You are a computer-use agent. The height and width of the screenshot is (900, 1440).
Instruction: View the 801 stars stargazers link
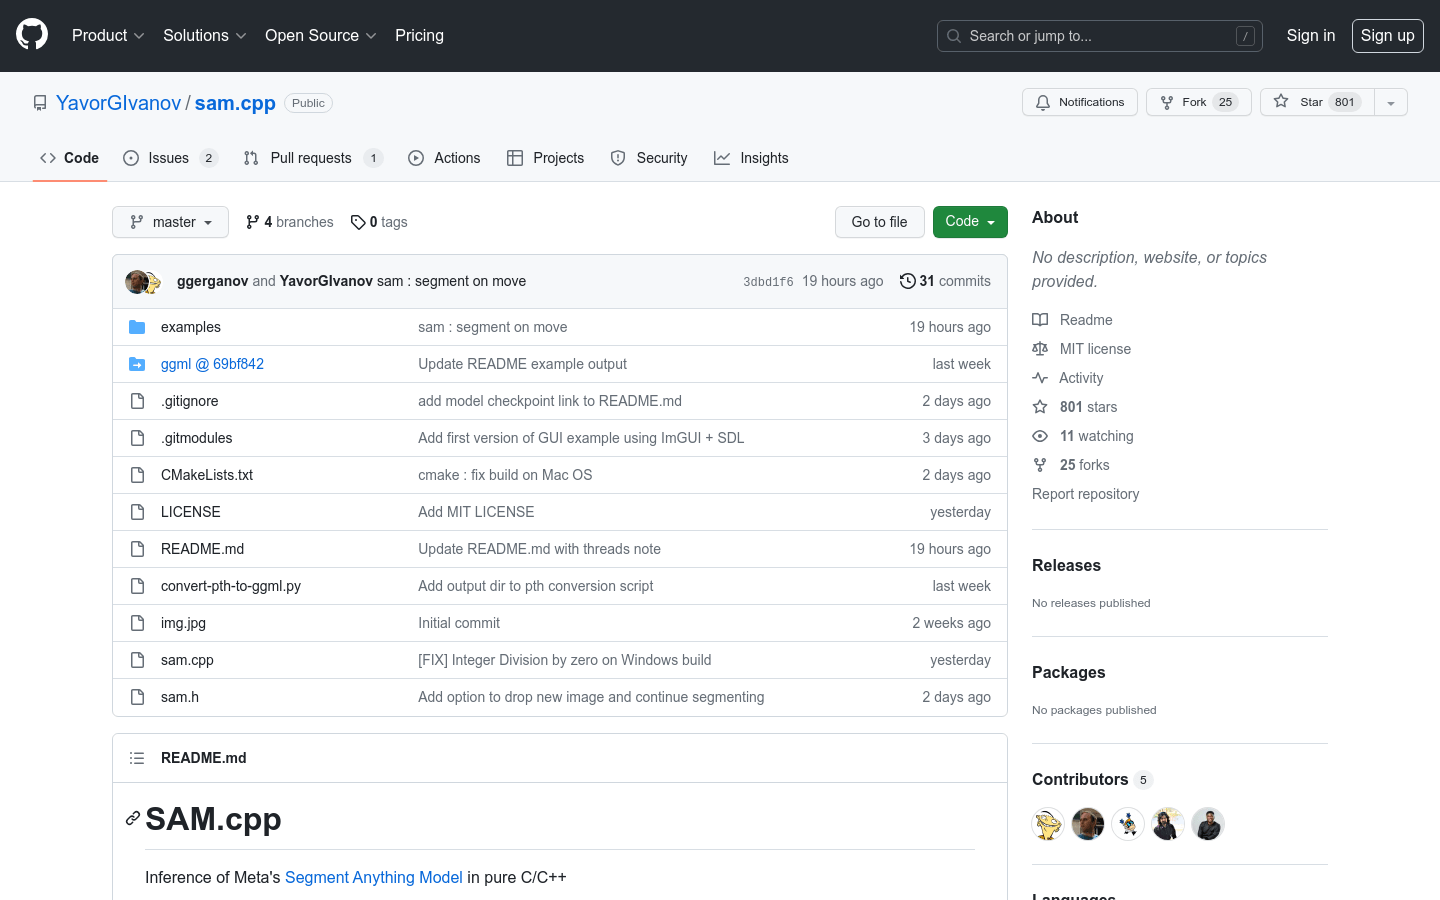[x=1075, y=407]
